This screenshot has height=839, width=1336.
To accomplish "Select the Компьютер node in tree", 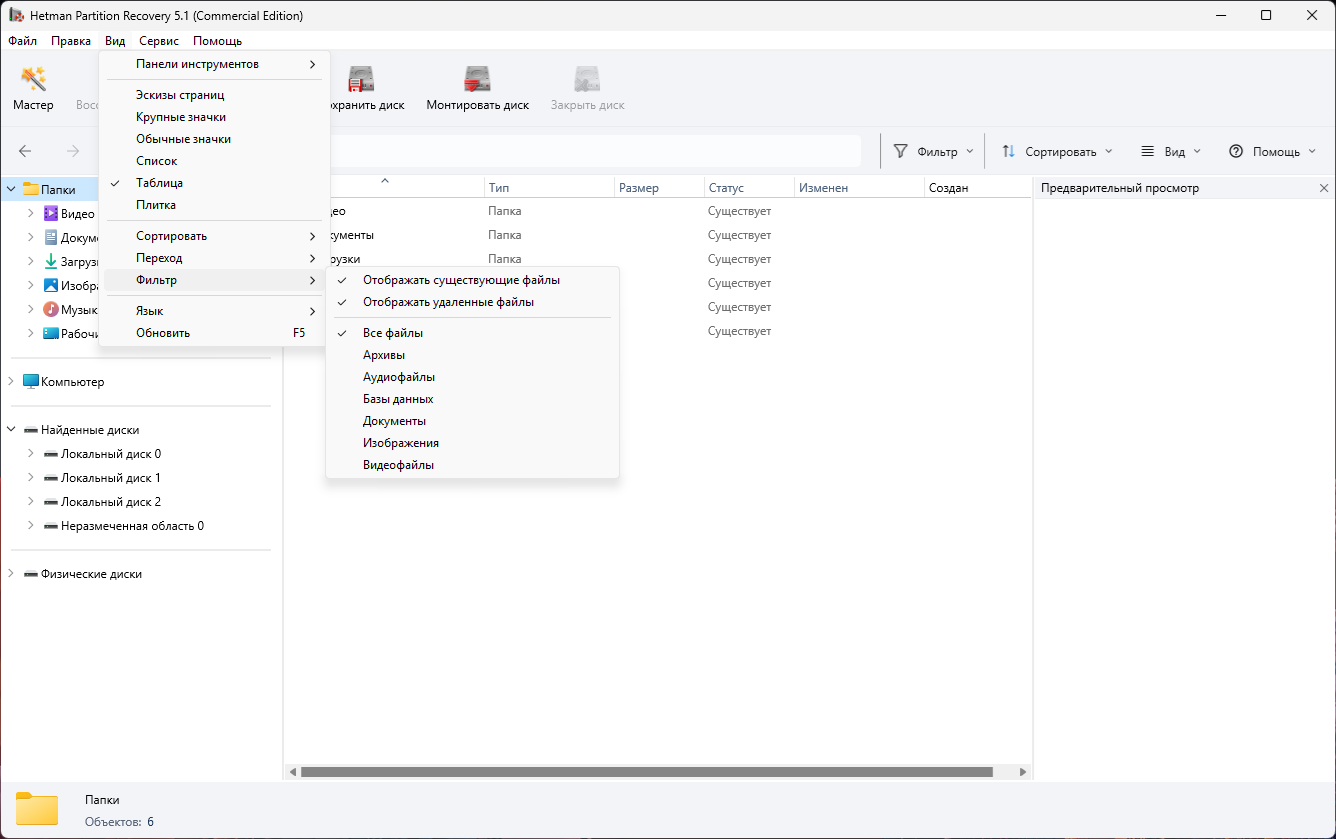I will pyautogui.click(x=63, y=381).
